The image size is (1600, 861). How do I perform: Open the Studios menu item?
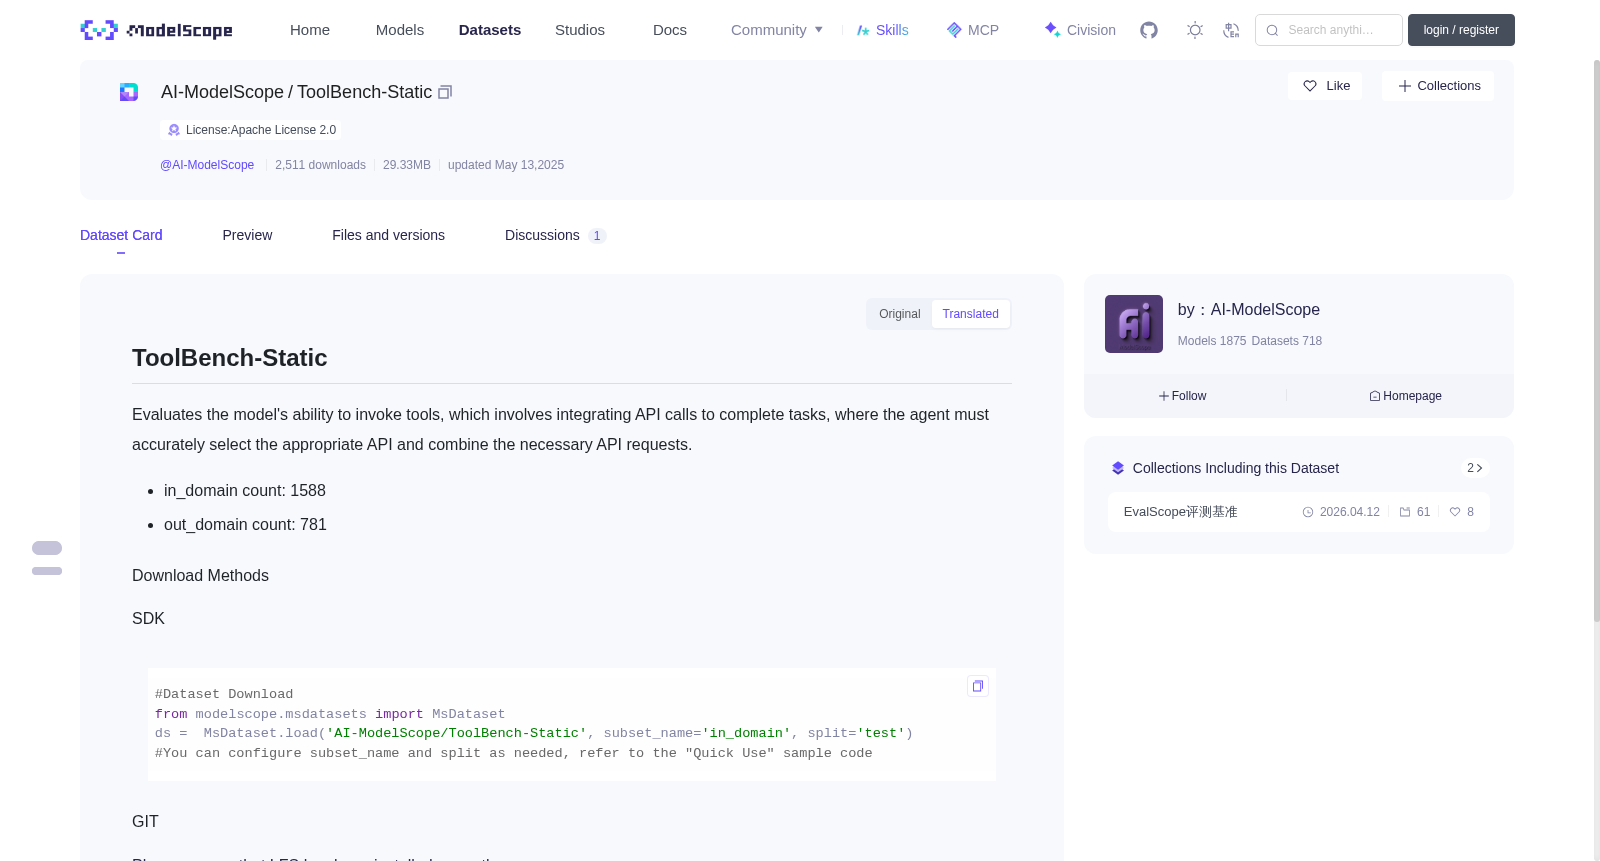click(x=580, y=30)
